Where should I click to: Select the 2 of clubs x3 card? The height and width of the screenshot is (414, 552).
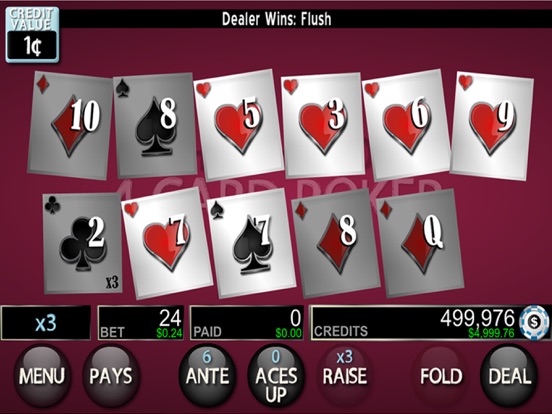click(83, 243)
